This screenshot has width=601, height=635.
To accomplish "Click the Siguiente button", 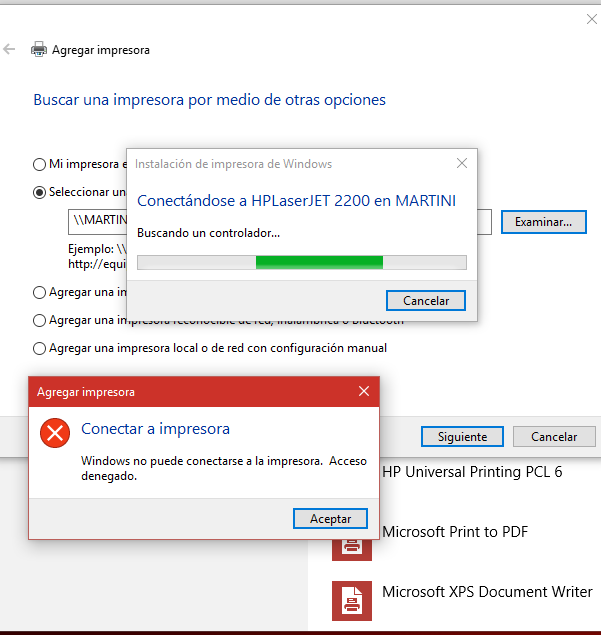I will (x=462, y=437).
